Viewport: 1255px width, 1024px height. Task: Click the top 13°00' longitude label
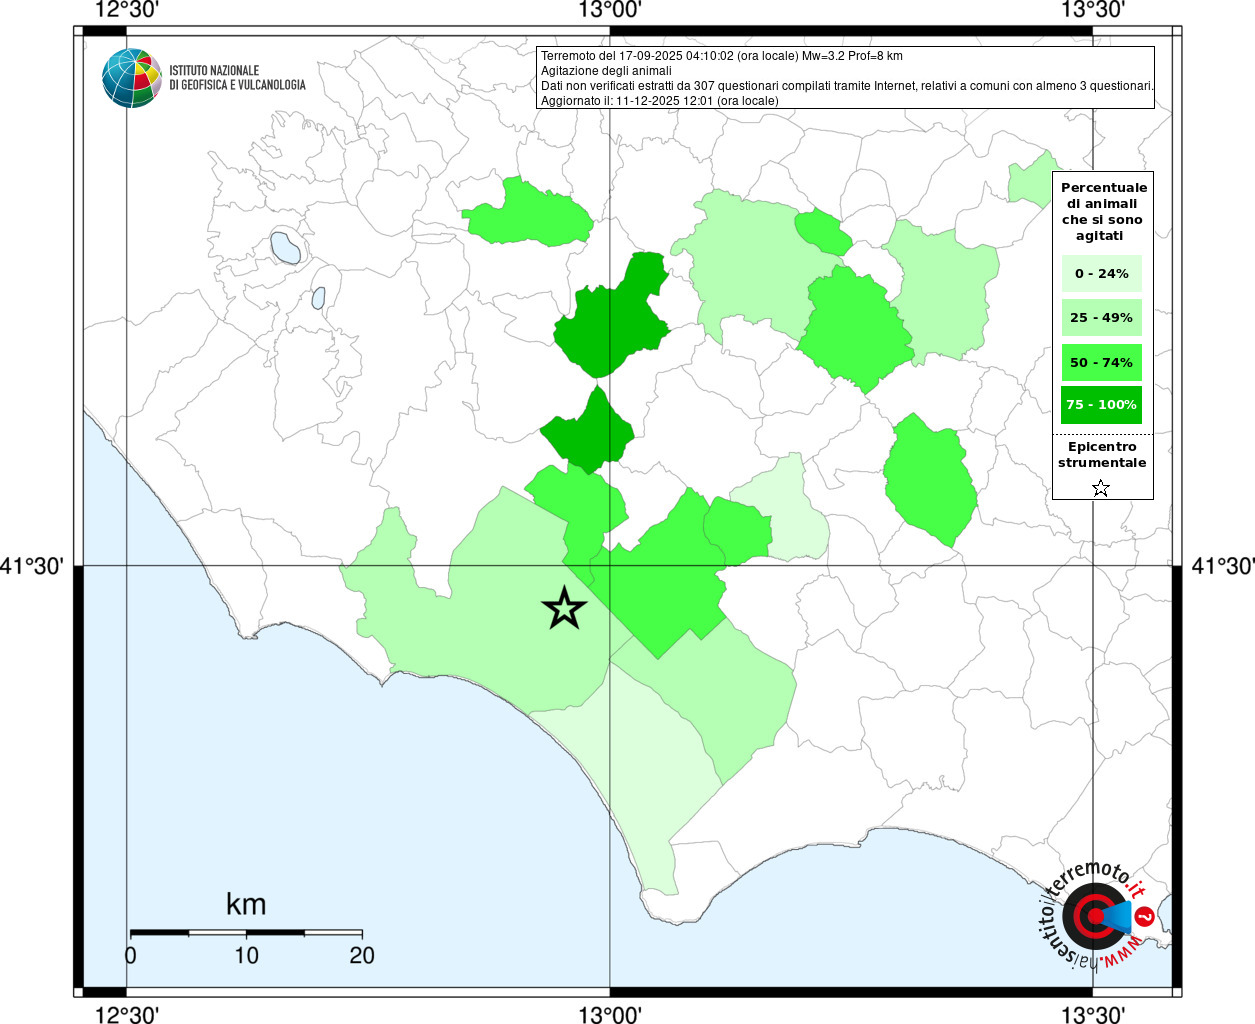pyautogui.click(x=610, y=10)
